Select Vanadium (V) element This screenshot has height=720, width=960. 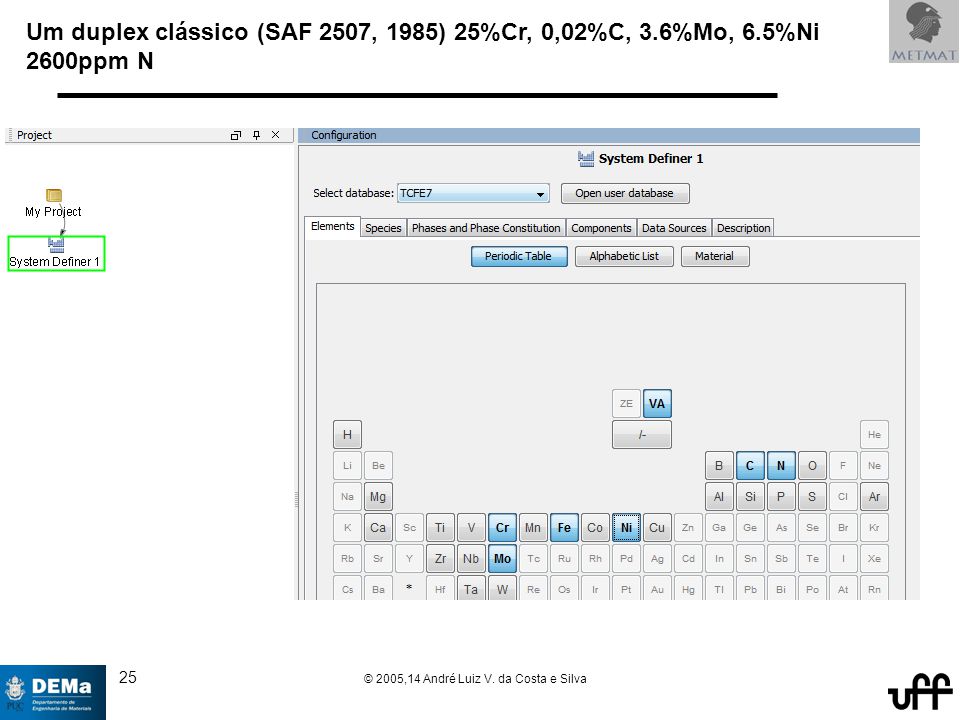471,528
